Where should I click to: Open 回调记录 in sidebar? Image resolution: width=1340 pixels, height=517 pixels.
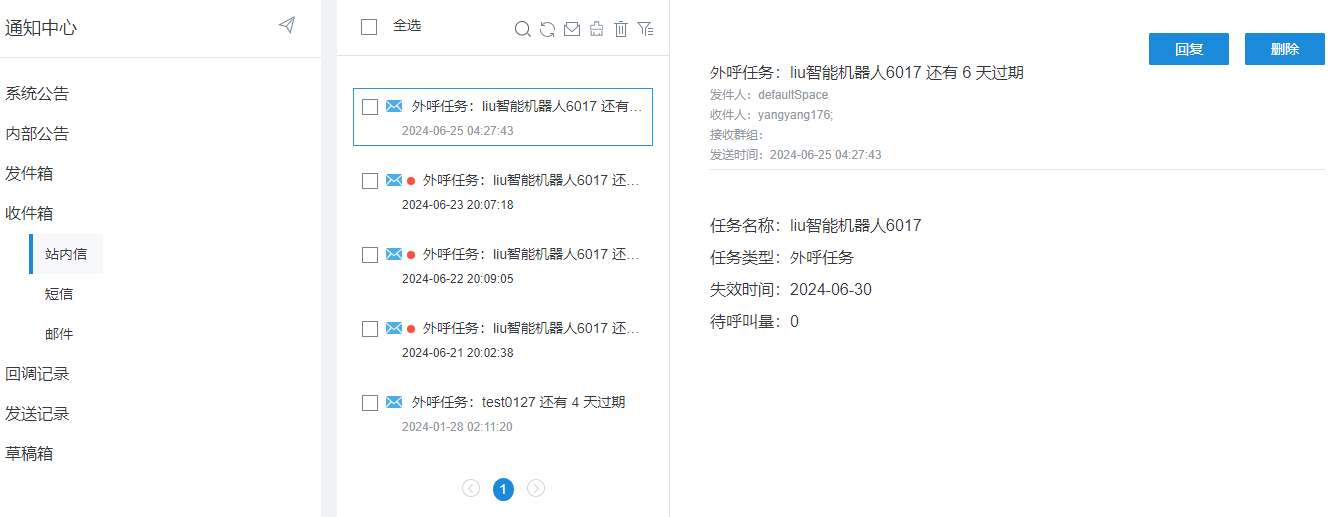(37, 374)
